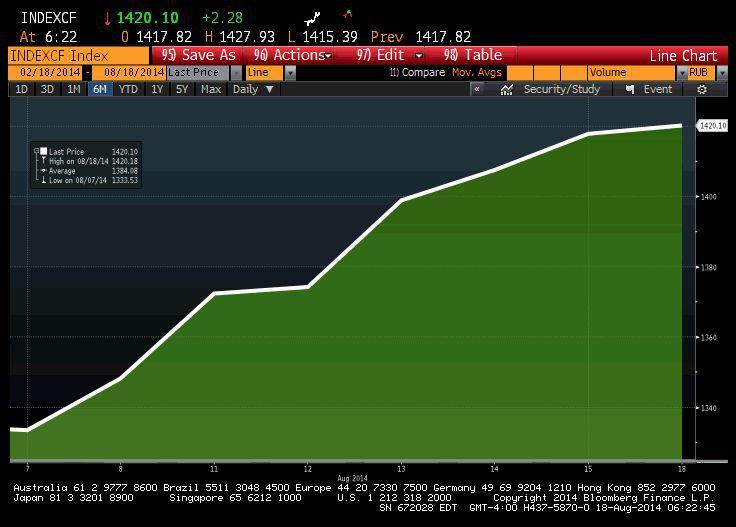
Task: Click the High marker icon in legend
Action: [x=42, y=161]
